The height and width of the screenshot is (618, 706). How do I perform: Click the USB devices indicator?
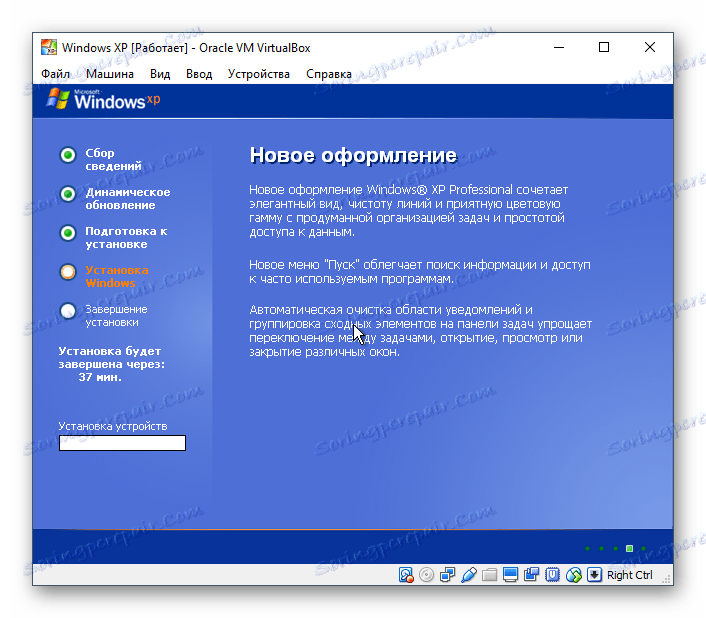tap(468, 575)
